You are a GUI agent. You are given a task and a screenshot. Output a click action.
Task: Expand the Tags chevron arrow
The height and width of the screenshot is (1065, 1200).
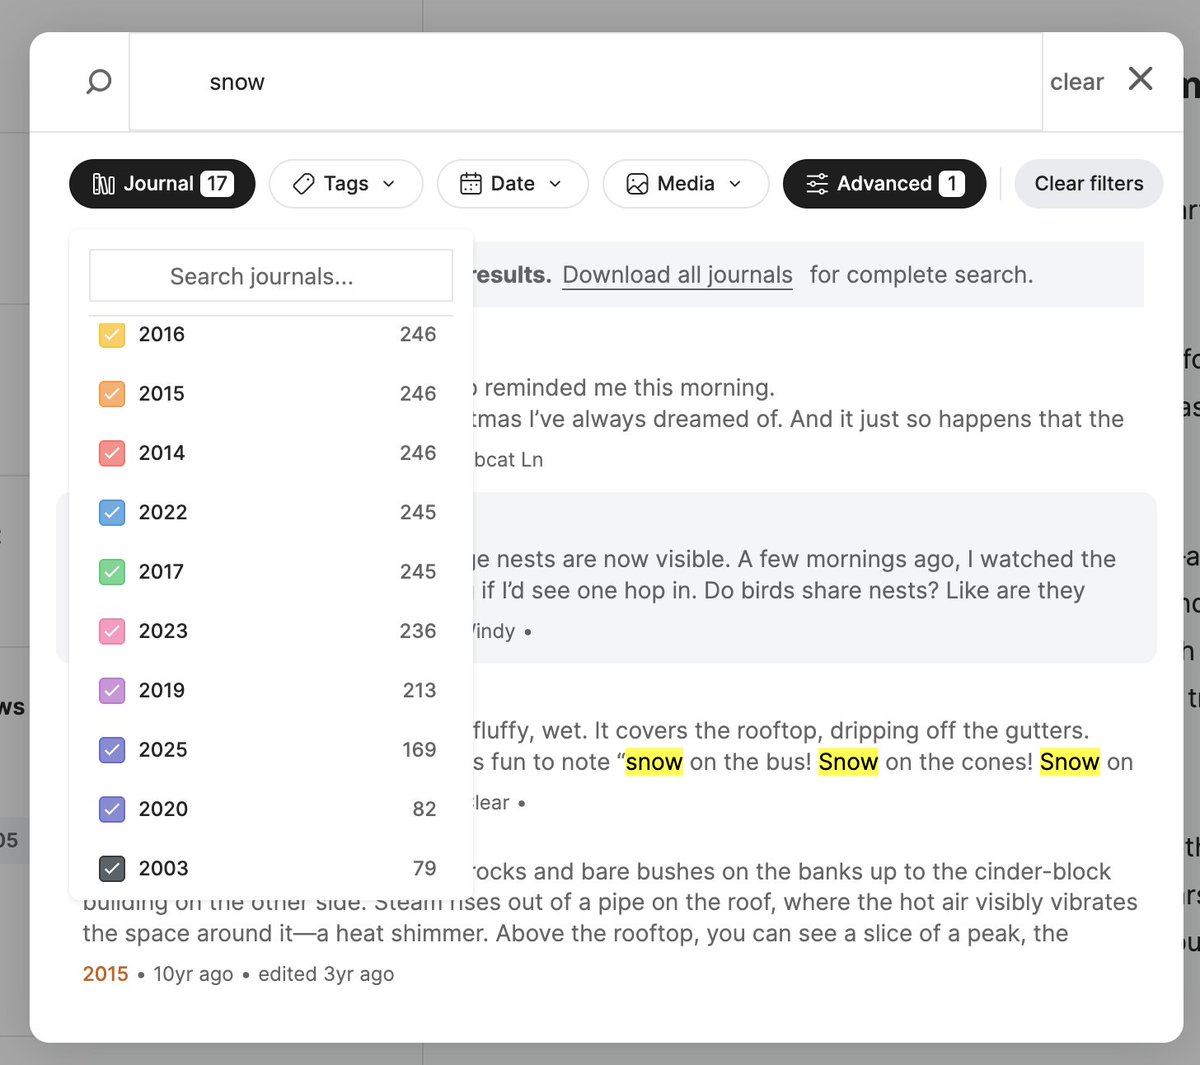pos(389,184)
